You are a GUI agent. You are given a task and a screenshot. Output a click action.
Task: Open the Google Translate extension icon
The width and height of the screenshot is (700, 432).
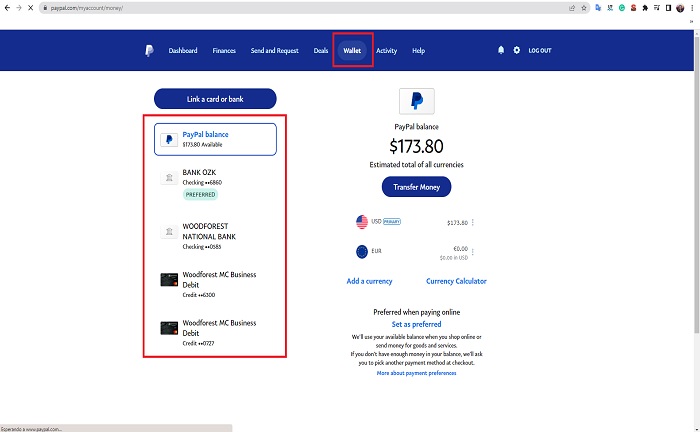[598, 8]
